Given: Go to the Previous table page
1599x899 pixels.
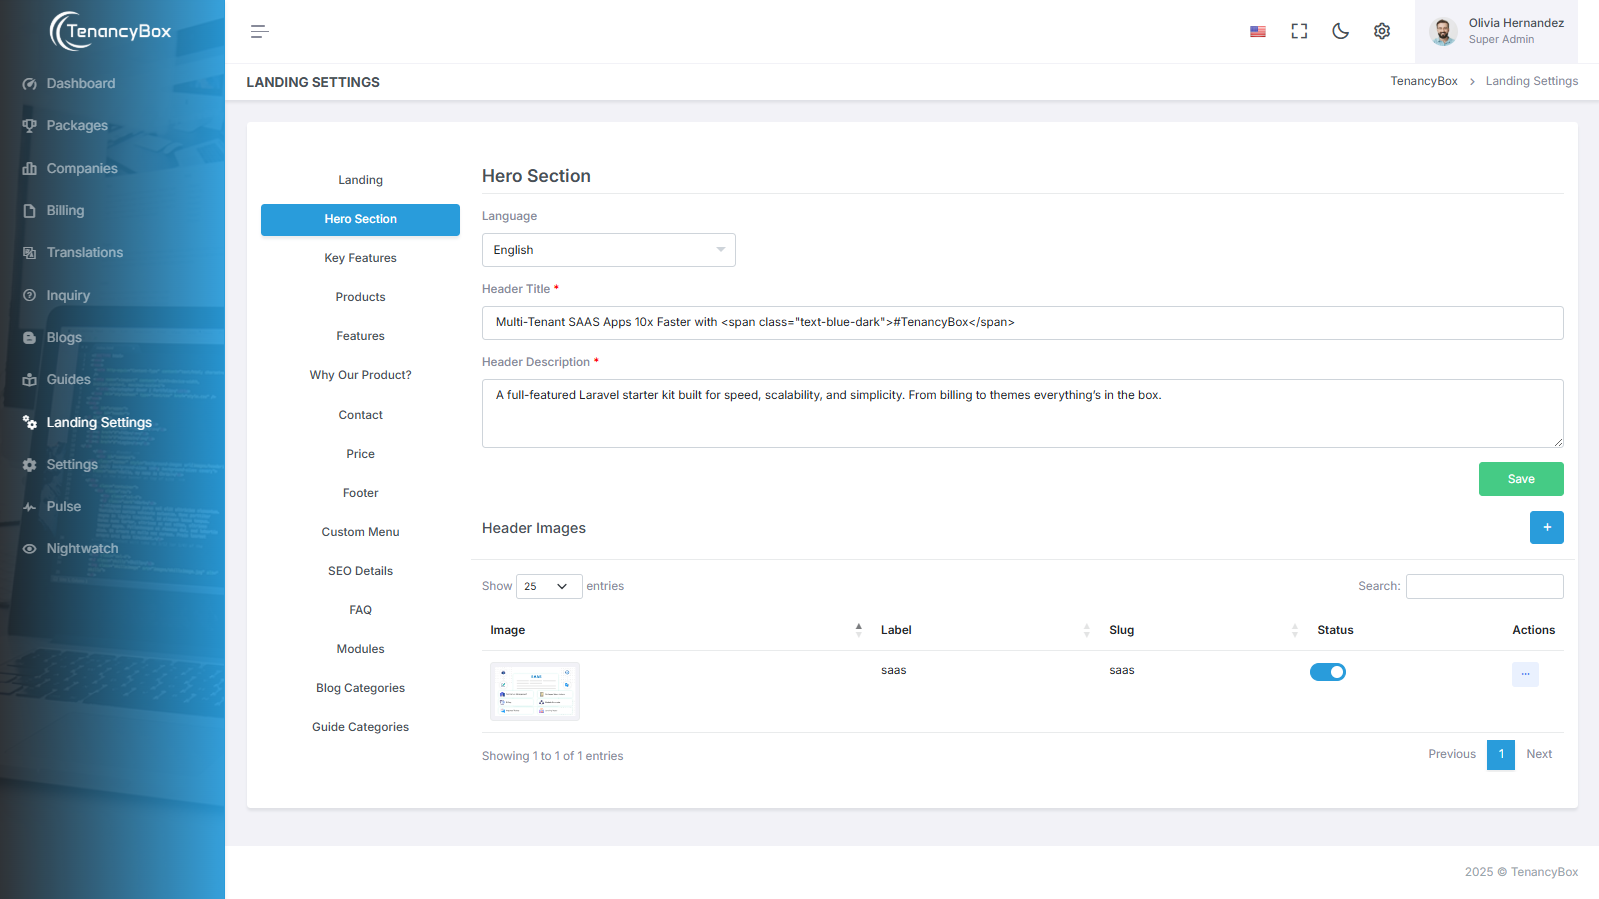Looking at the screenshot, I should (1452, 755).
